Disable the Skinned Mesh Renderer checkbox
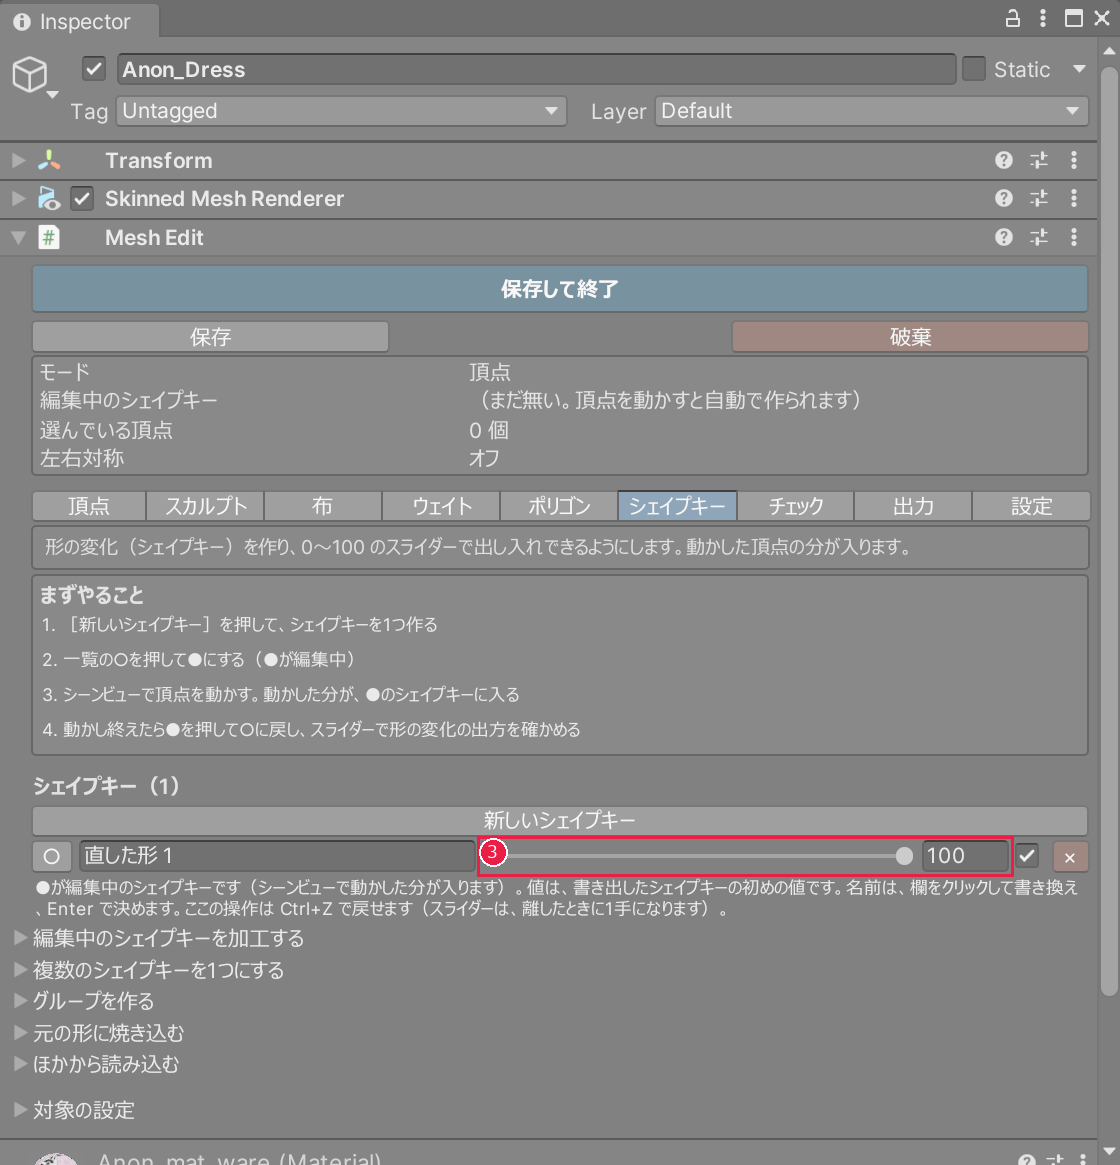Viewport: 1120px width, 1165px height. 82,198
